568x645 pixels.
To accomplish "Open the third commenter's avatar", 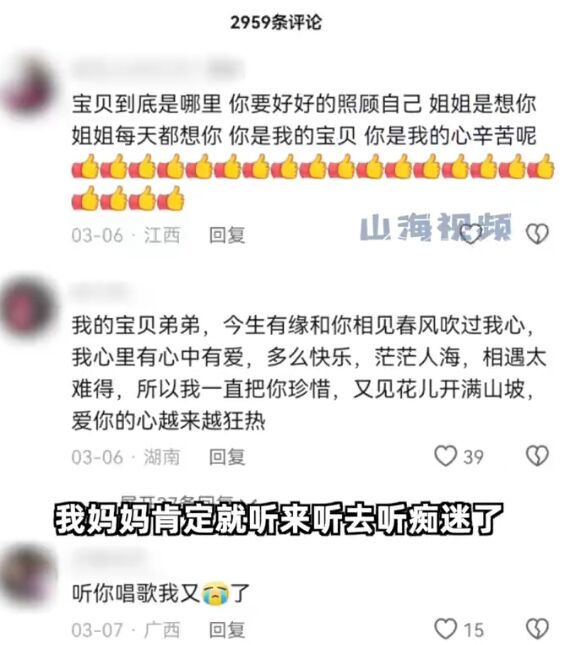I will coord(28,574).
